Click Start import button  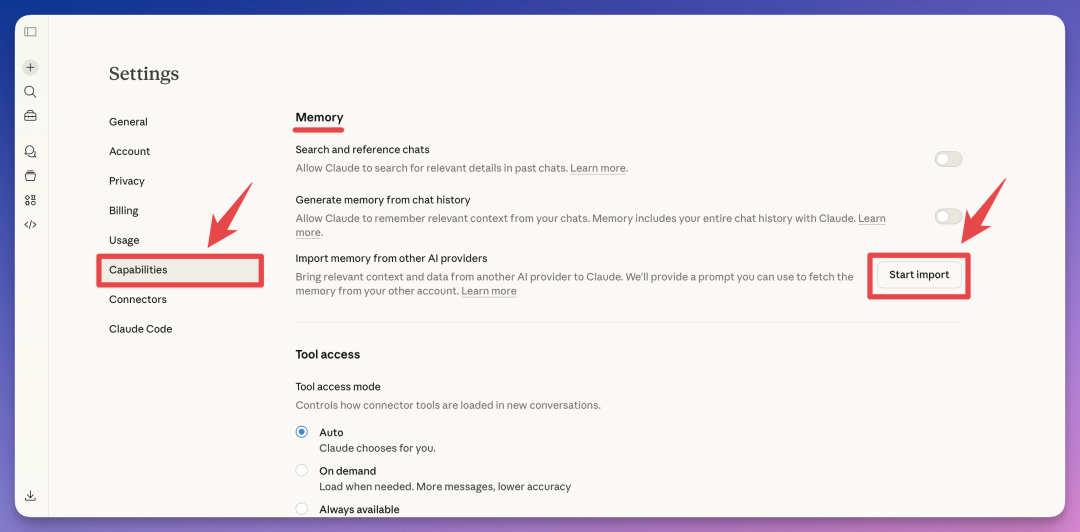(x=919, y=275)
